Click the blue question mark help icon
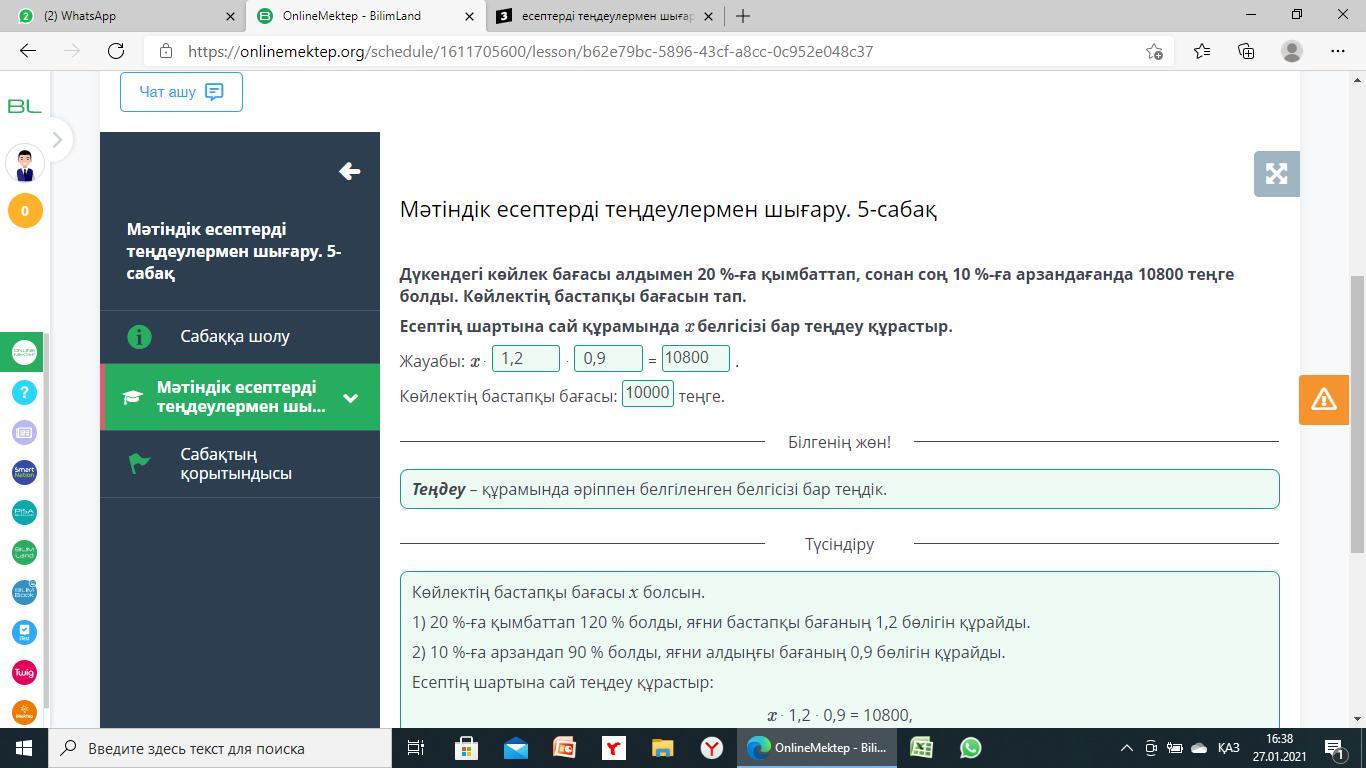 pos(24,392)
